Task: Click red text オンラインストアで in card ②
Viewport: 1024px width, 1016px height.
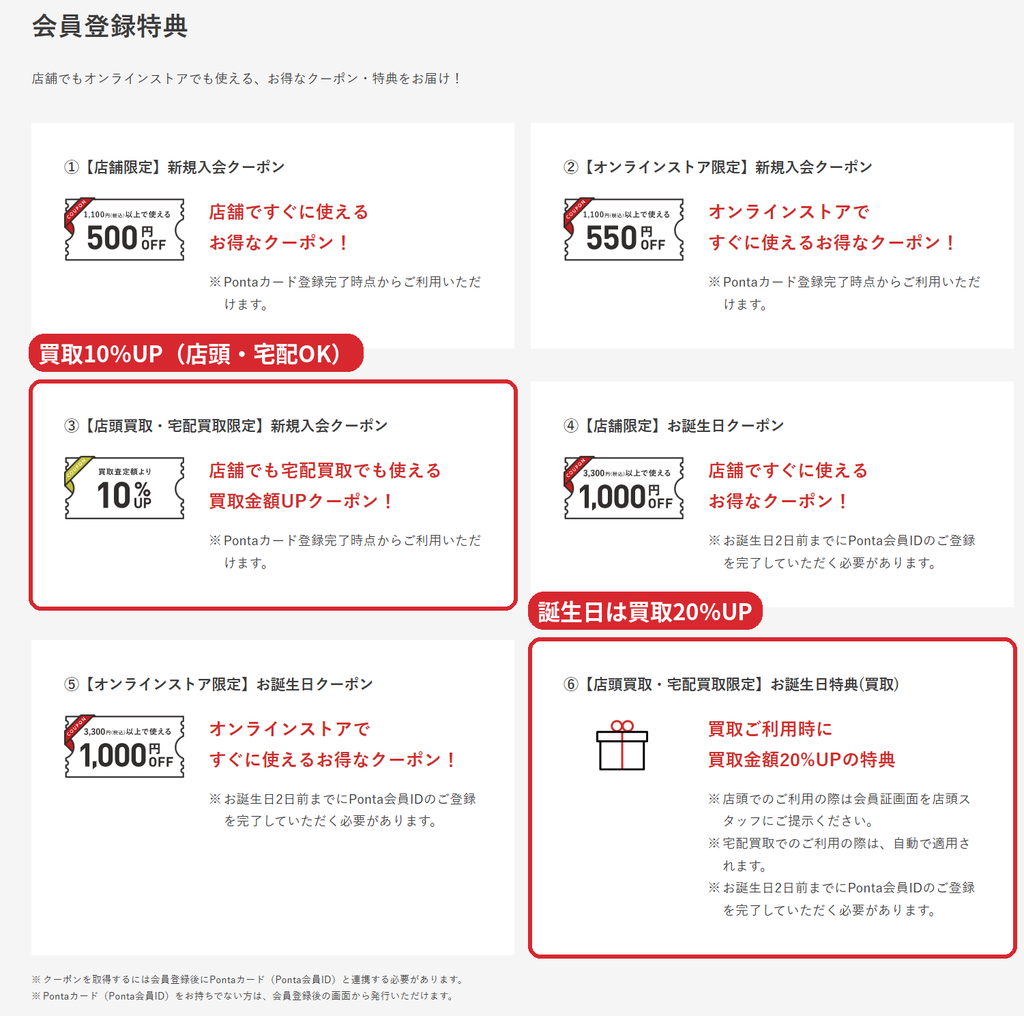Action: pyautogui.click(x=789, y=212)
